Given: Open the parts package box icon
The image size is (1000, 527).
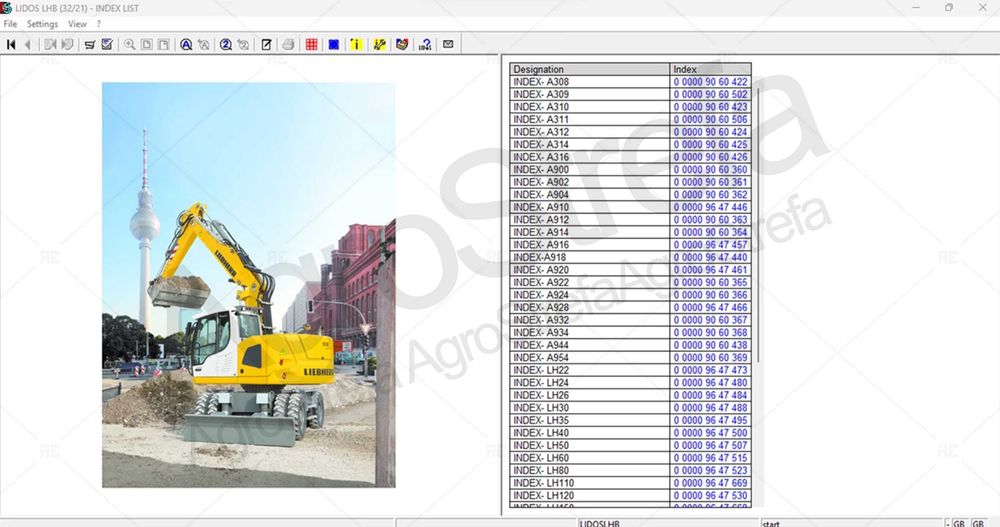Looking at the screenshot, I should (x=402, y=44).
